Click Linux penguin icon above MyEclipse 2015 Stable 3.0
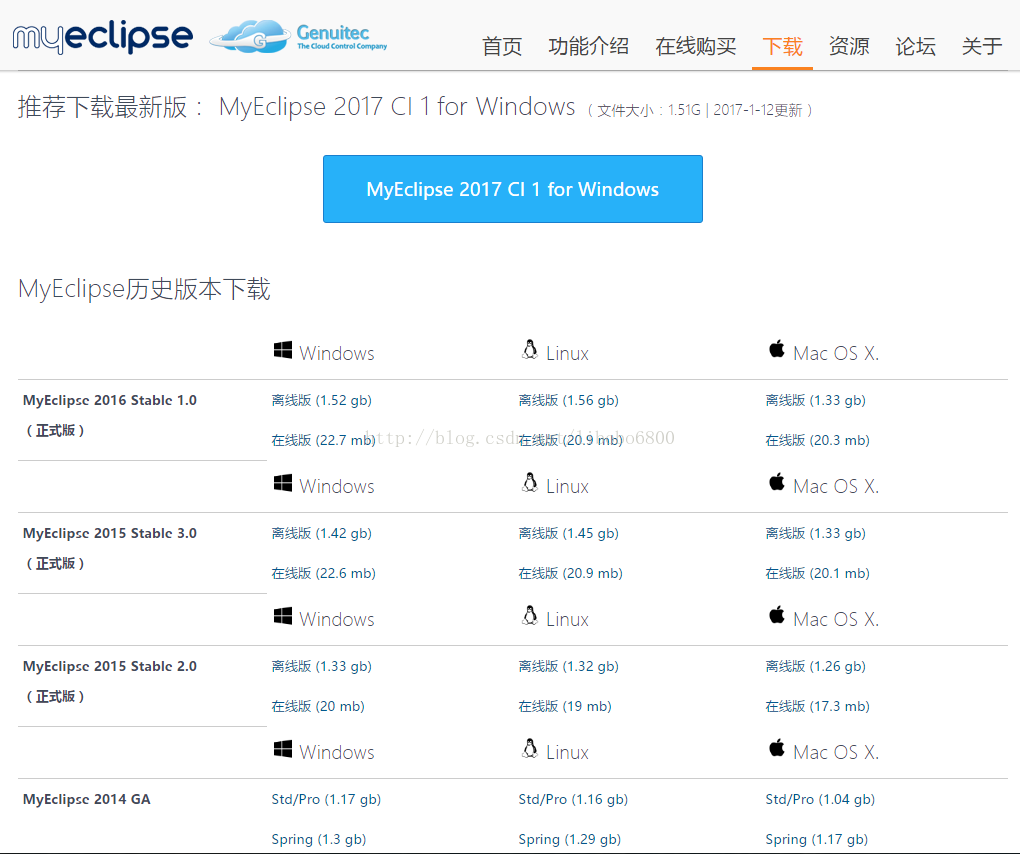 click(x=530, y=483)
